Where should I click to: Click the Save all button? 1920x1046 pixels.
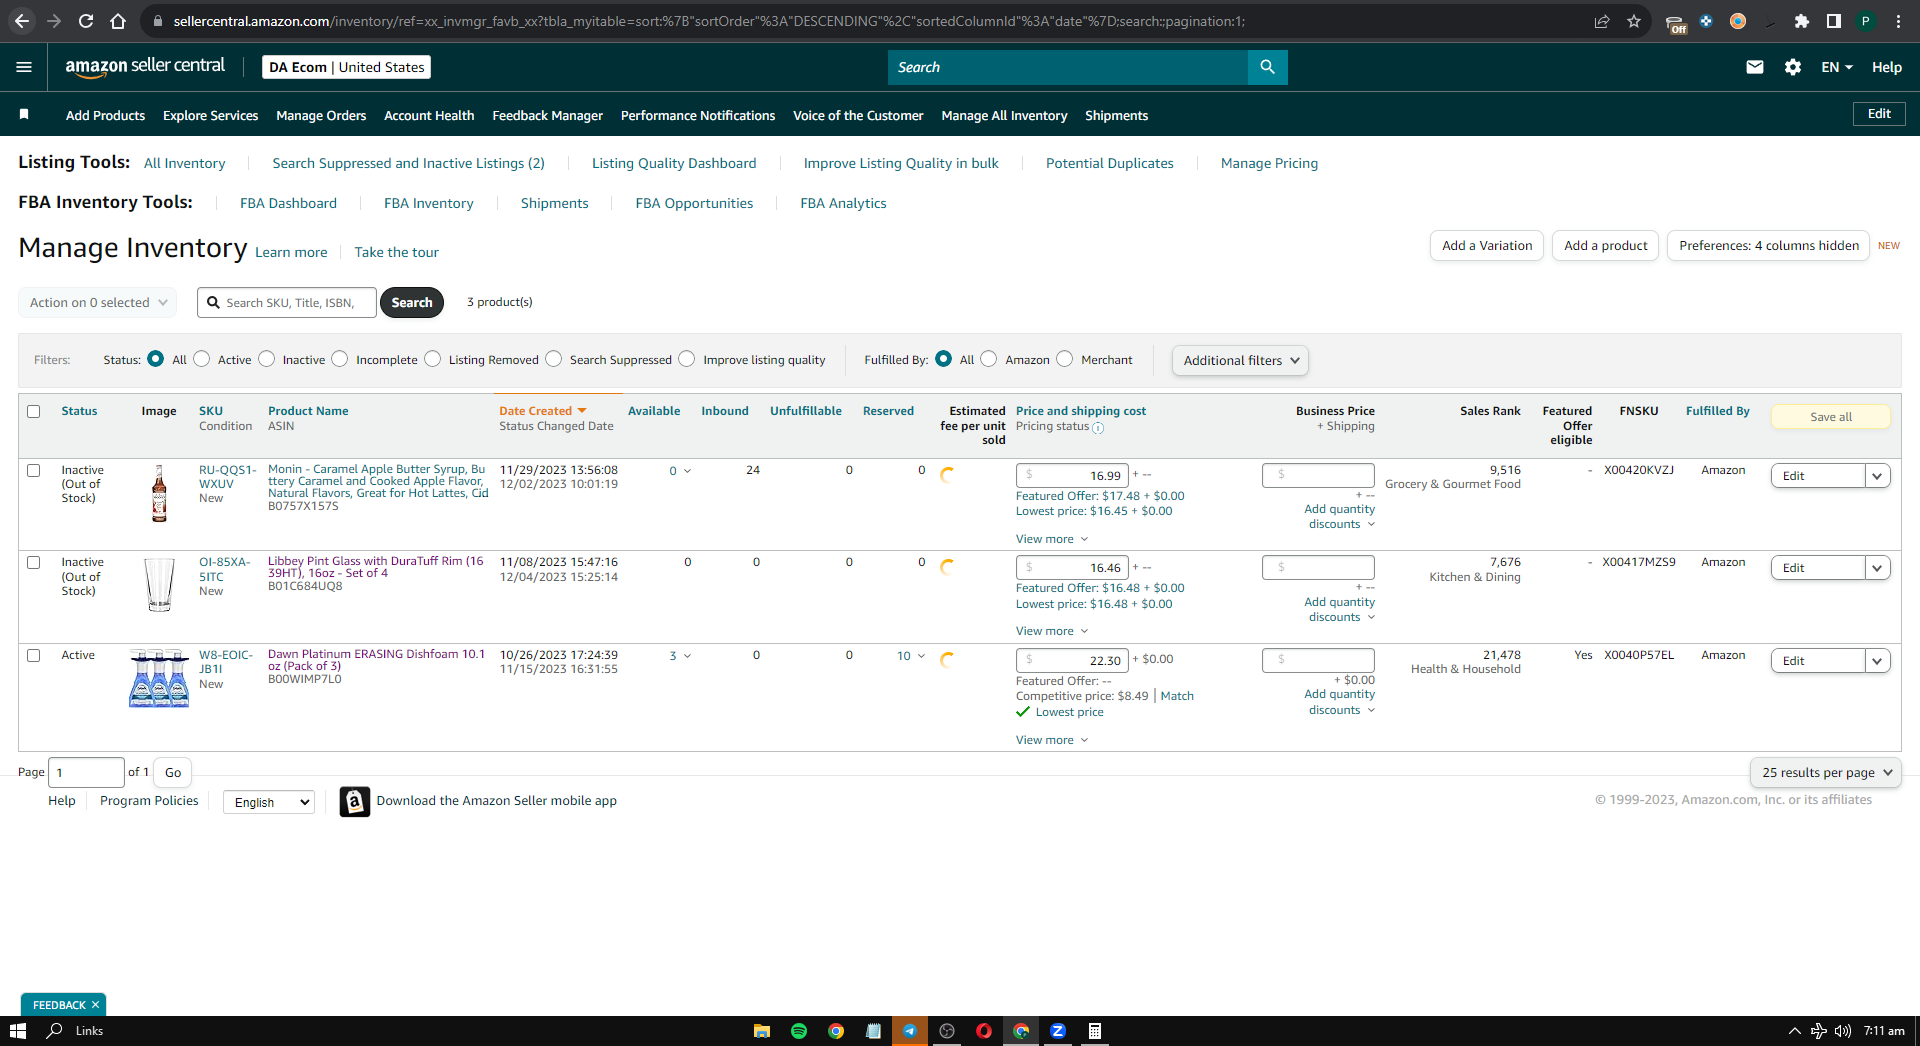(x=1830, y=417)
